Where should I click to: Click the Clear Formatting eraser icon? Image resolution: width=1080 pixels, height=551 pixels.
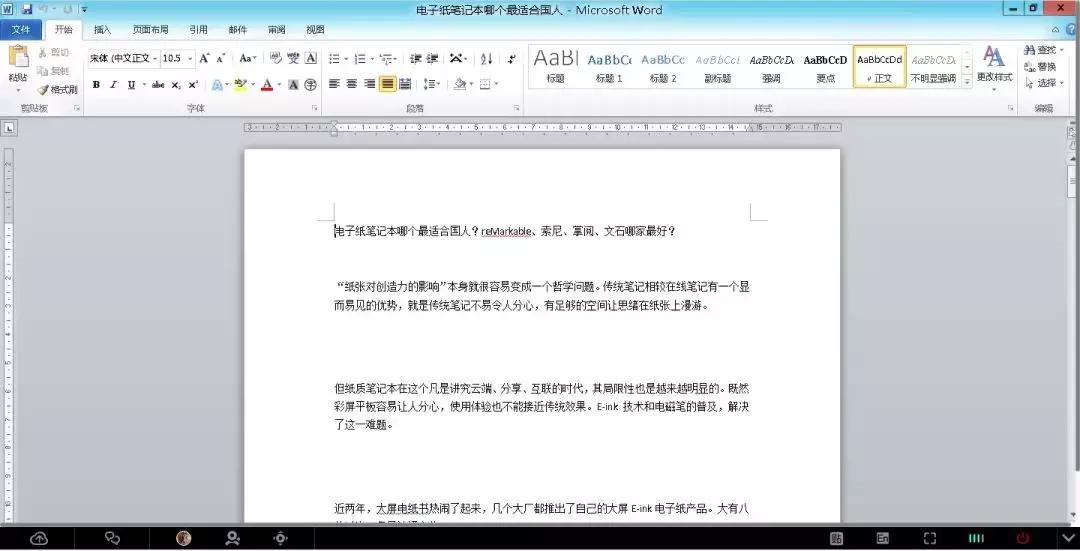tap(276, 59)
